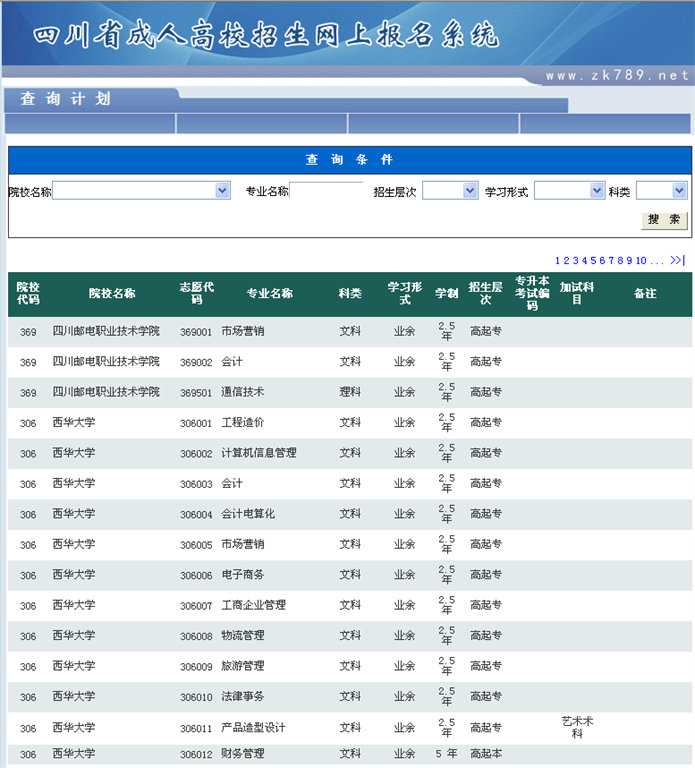Click the 306011 产品造型设计 entry

click(x=252, y=727)
